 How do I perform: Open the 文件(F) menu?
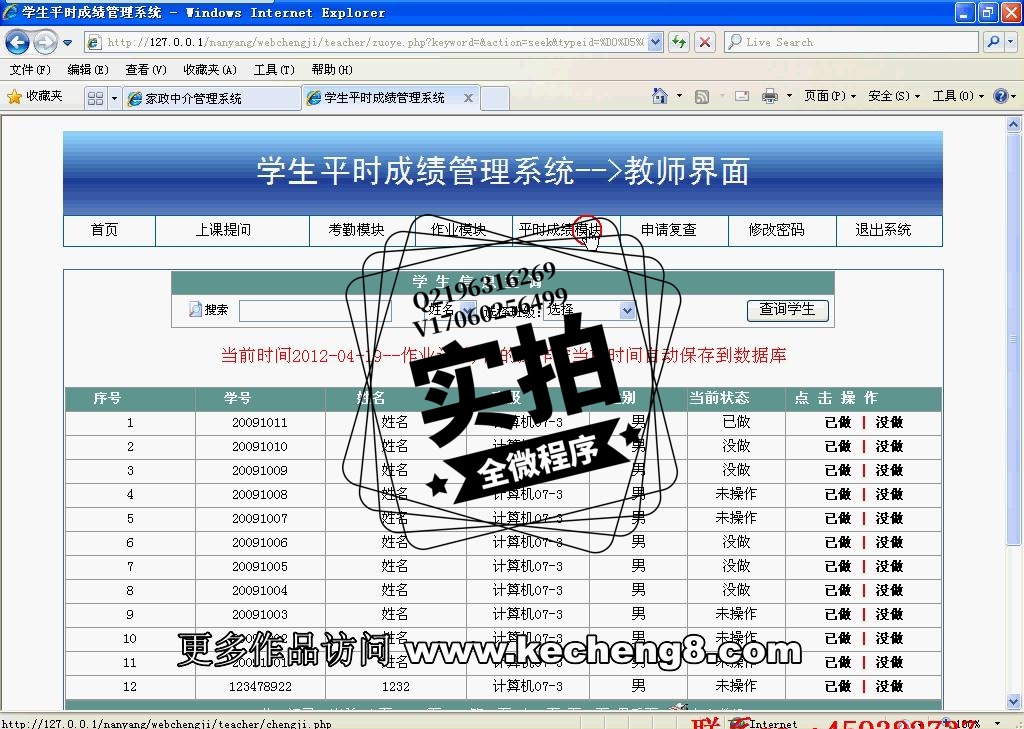30,69
